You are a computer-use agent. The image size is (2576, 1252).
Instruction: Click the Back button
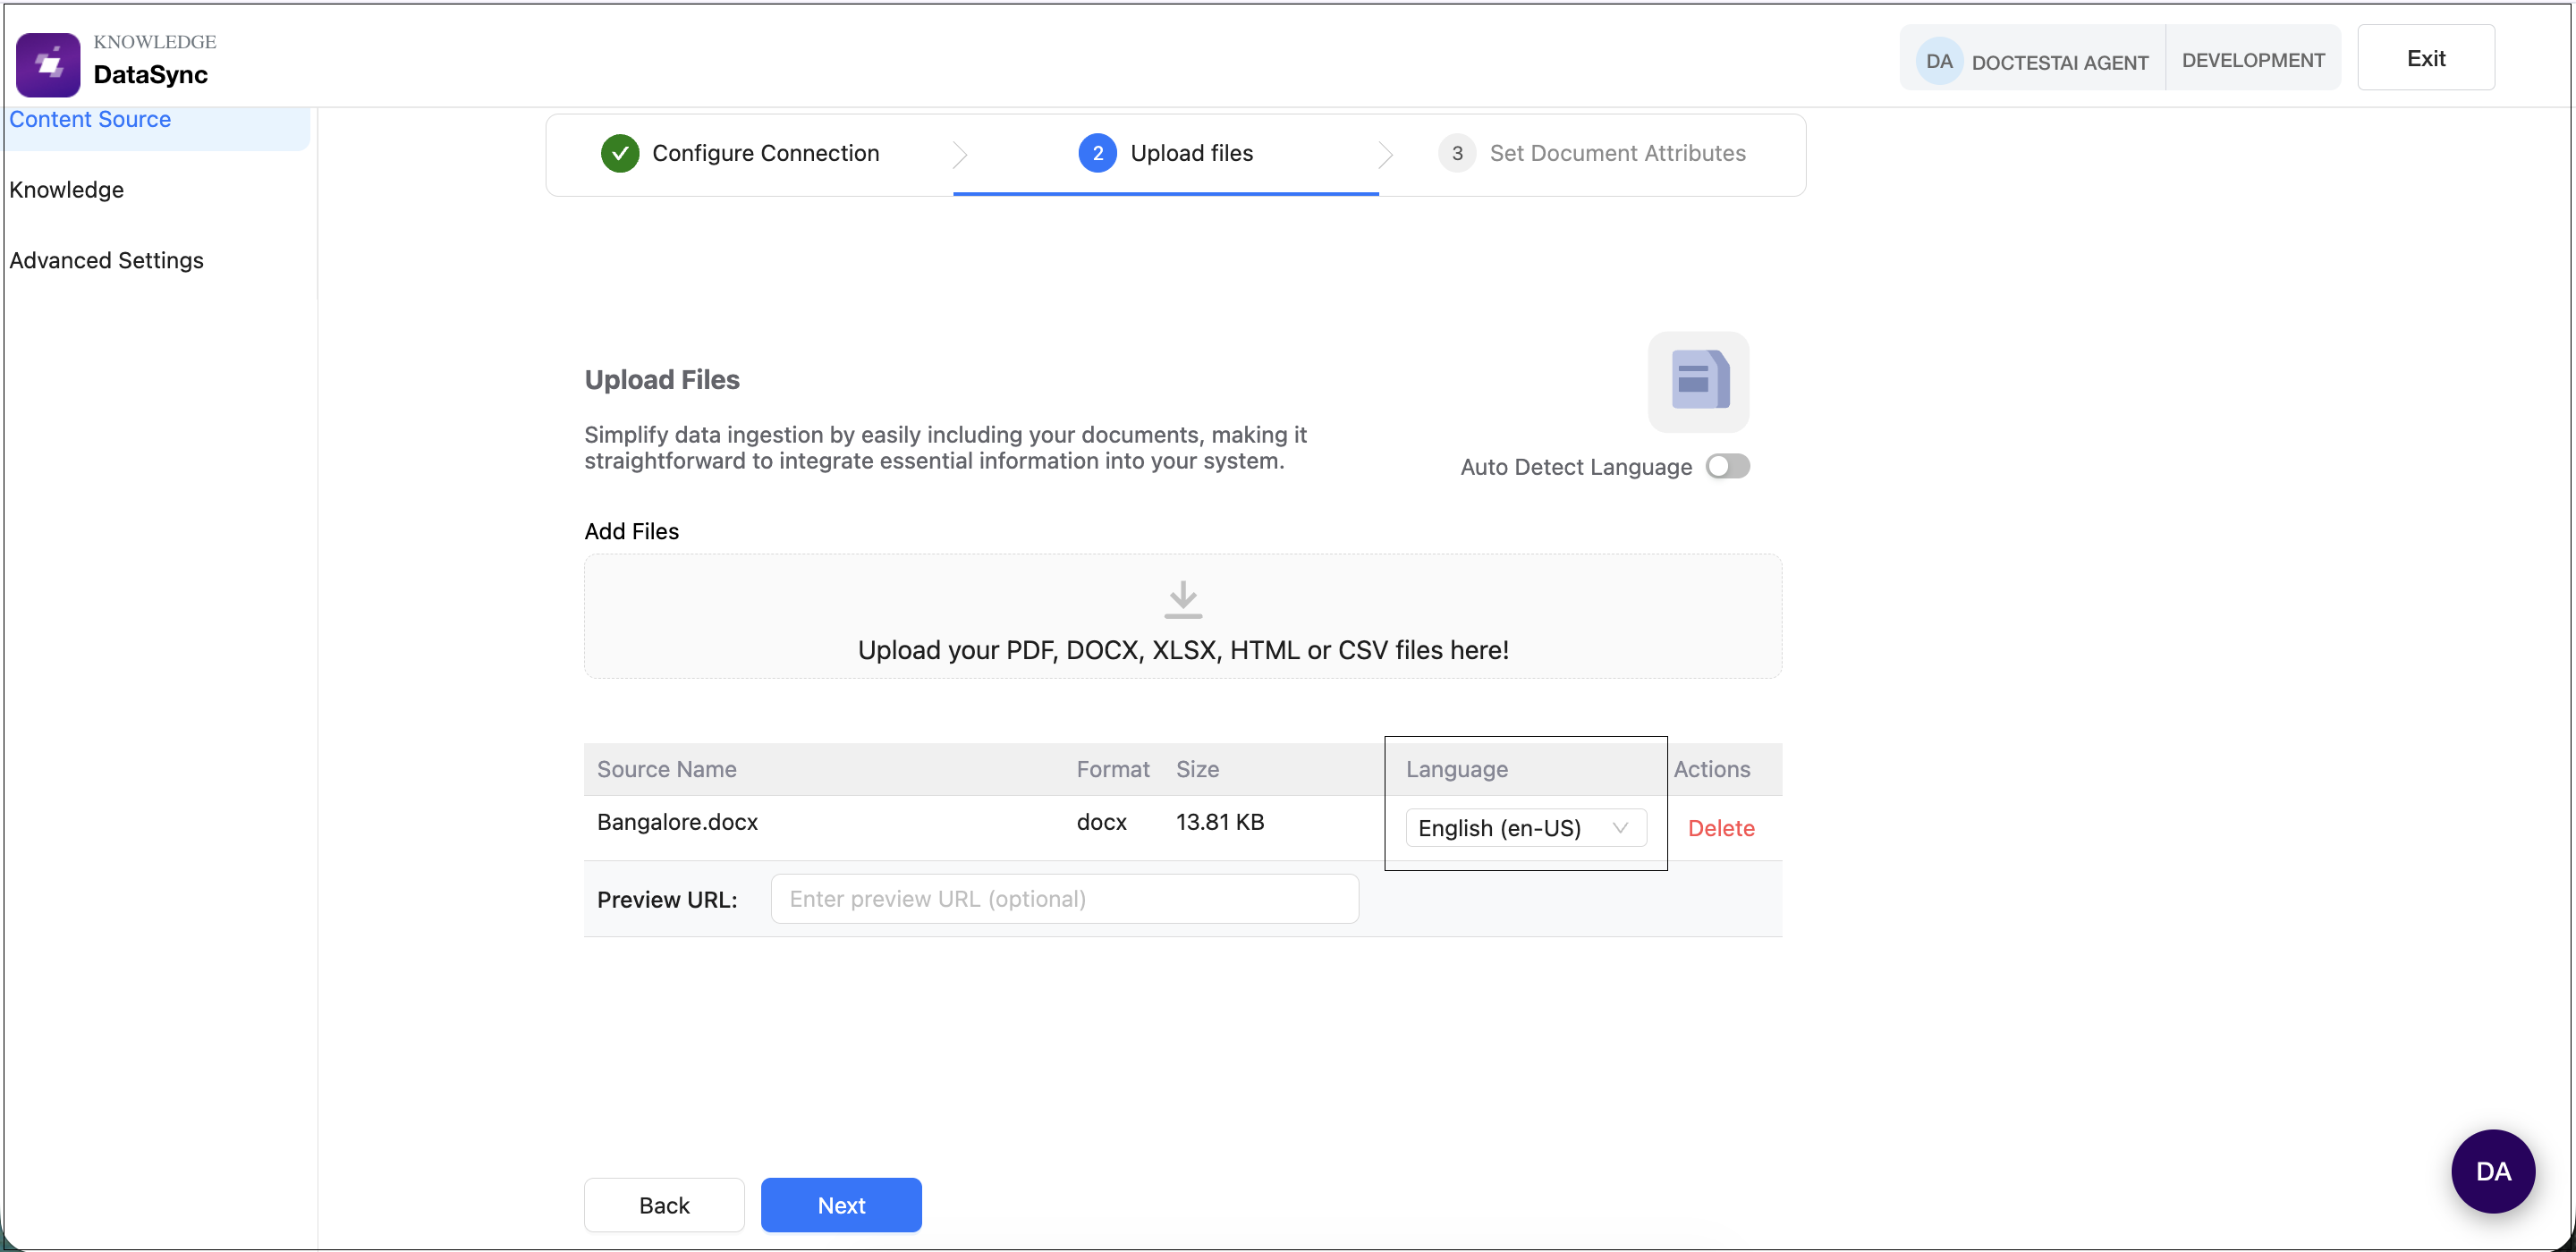click(663, 1205)
